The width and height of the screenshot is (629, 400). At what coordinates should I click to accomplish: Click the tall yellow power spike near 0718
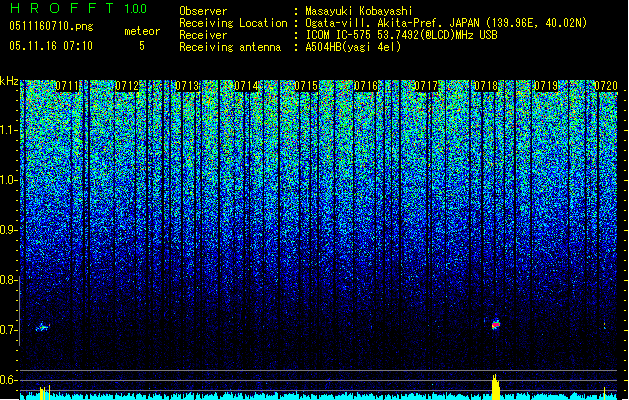(496, 387)
